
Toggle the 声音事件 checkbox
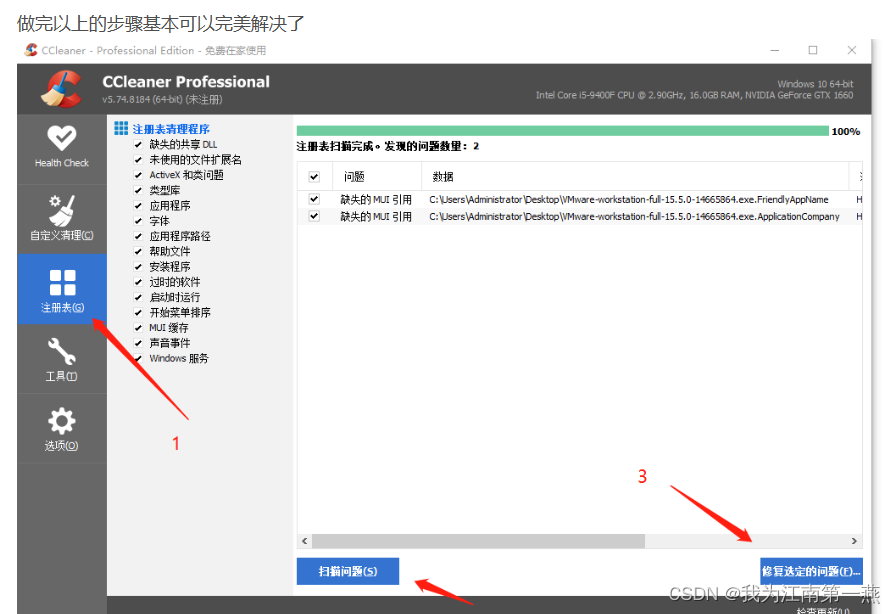point(138,343)
